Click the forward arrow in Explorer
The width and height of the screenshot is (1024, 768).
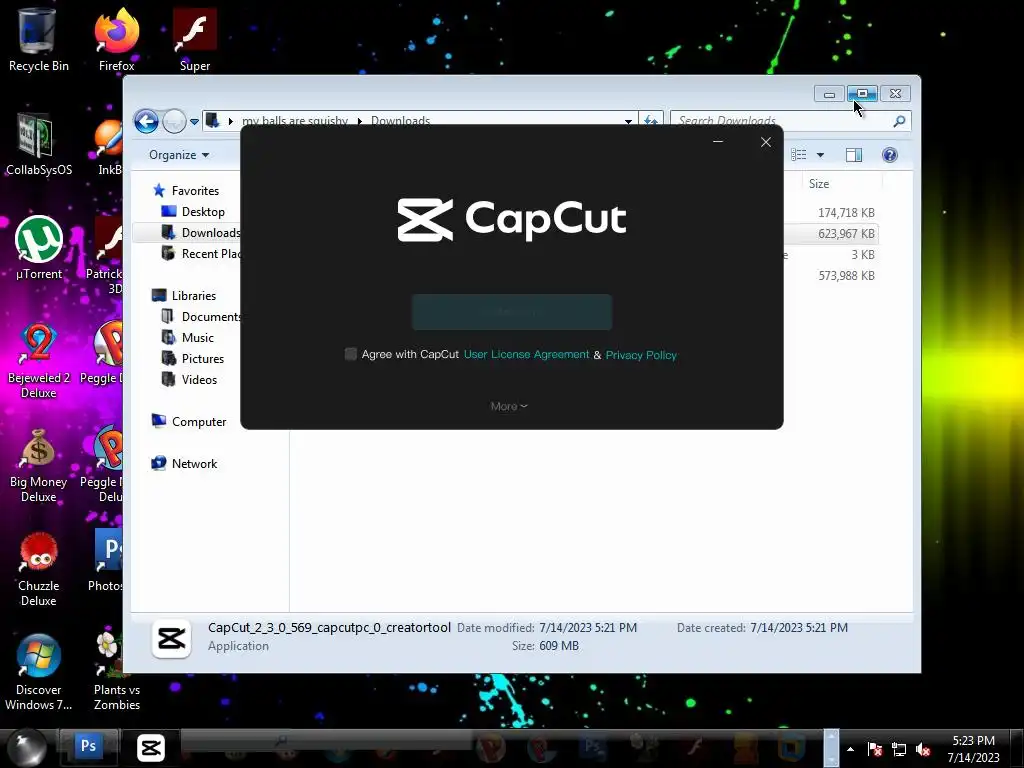tap(174, 121)
